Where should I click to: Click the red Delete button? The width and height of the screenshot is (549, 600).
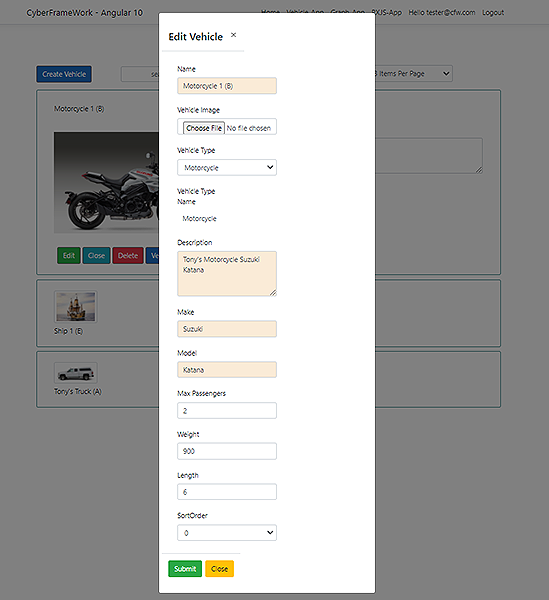click(128, 256)
